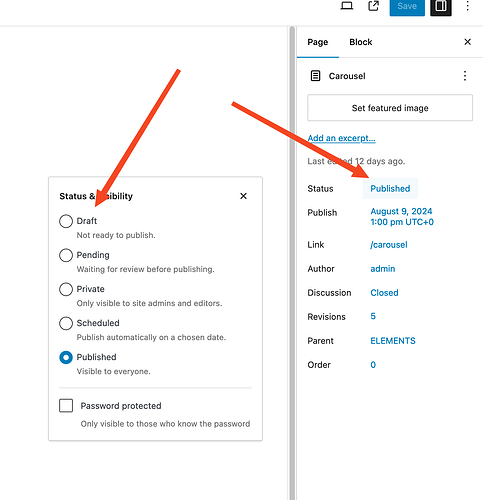The image size is (483, 500).
Task: Close the Status & visibility popup
Action: point(243,196)
